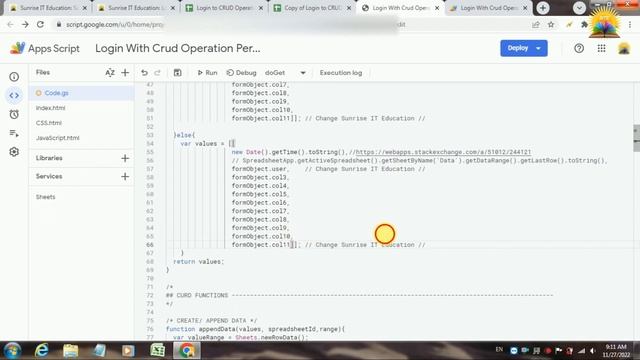Place cursor on 'return values;' line
This screenshot has height=360, width=640.
click(x=198, y=262)
